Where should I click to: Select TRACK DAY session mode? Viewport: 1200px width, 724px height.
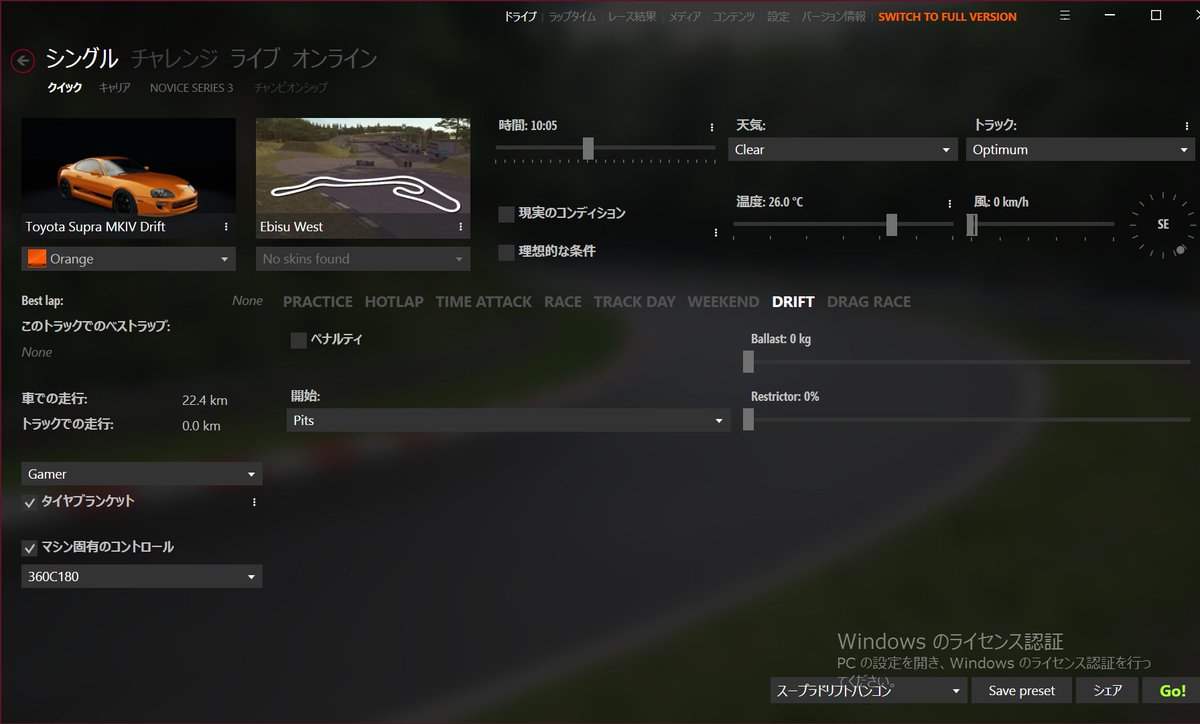coord(635,302)
